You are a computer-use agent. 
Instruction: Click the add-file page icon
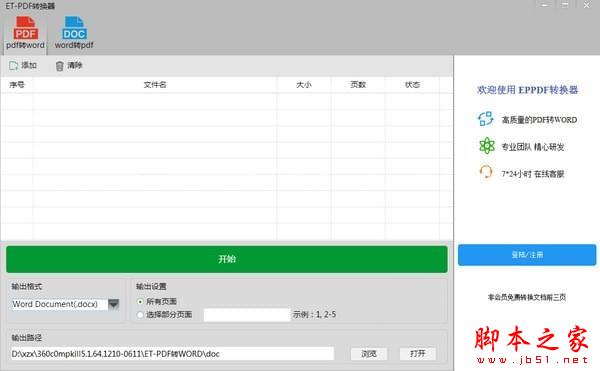pyautogui.click(x=13, y=66)
